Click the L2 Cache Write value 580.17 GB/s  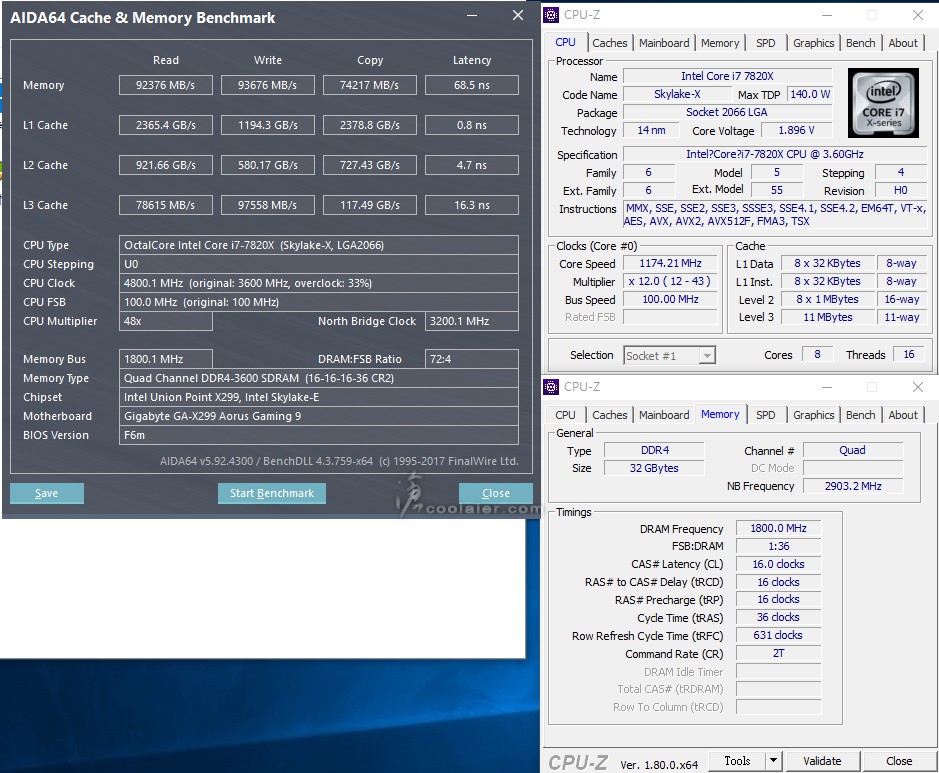pyautogui.click(x=268, y=165)
